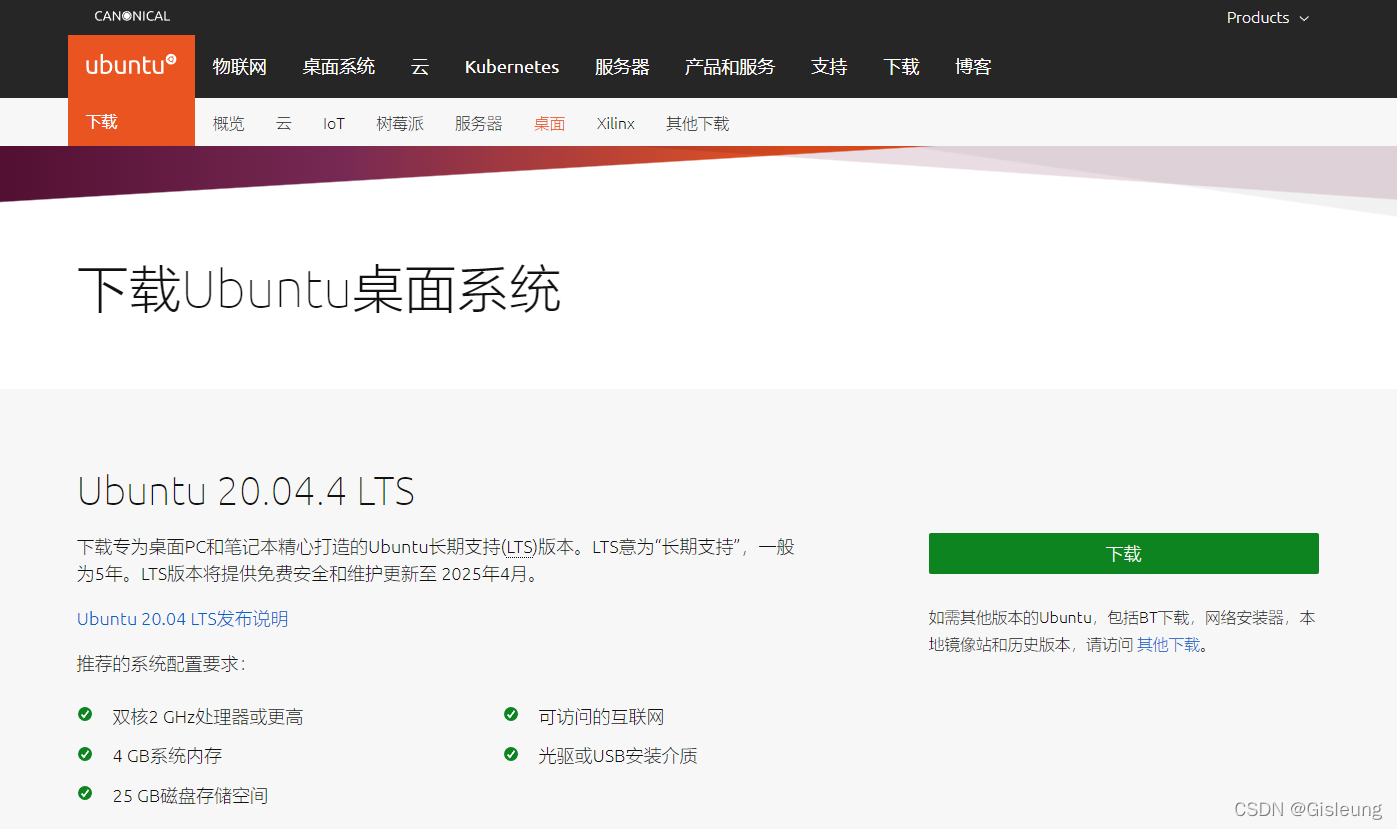This screenshot has height=829, width=1397.
Task: Click checkmark beside 4 GB系统内存
Action: [x=85, y=753]
